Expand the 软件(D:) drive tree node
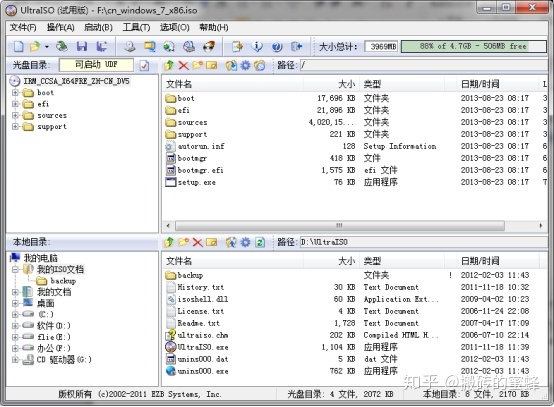This screenshot has height=407, width=554. coord(15,326)
